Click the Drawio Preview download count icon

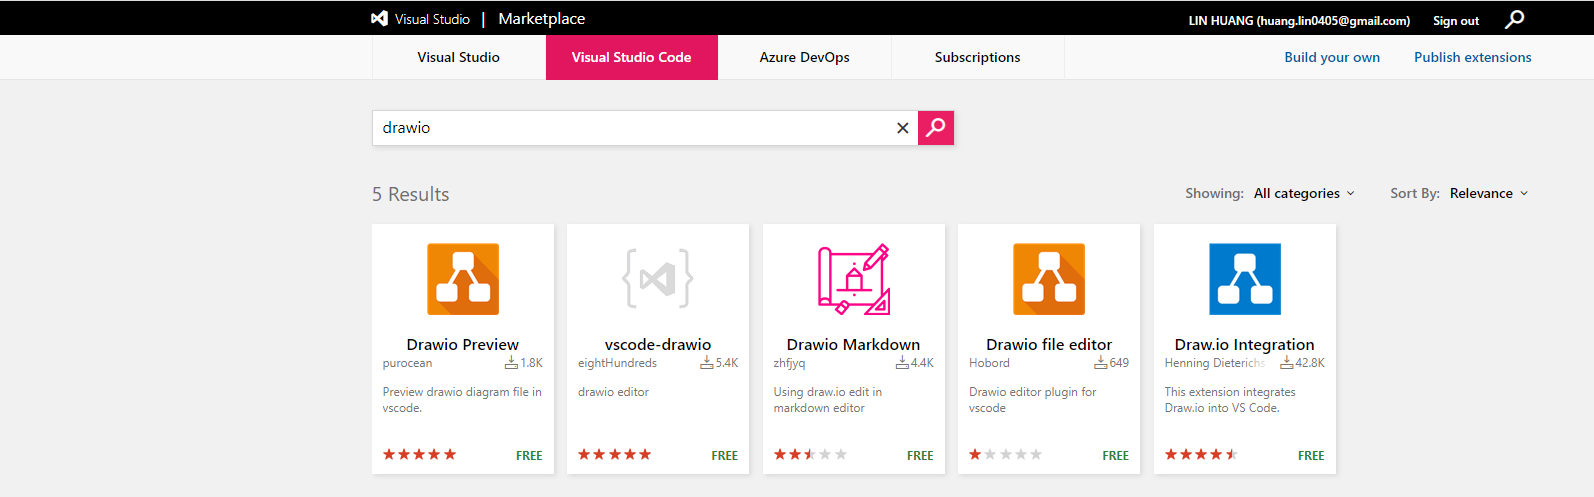point(511,363)
